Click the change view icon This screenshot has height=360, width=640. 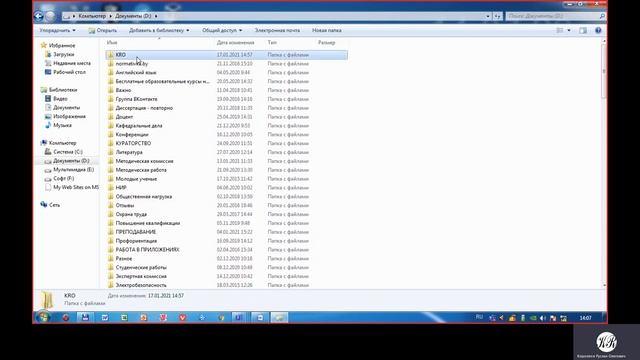click(560, 30)
